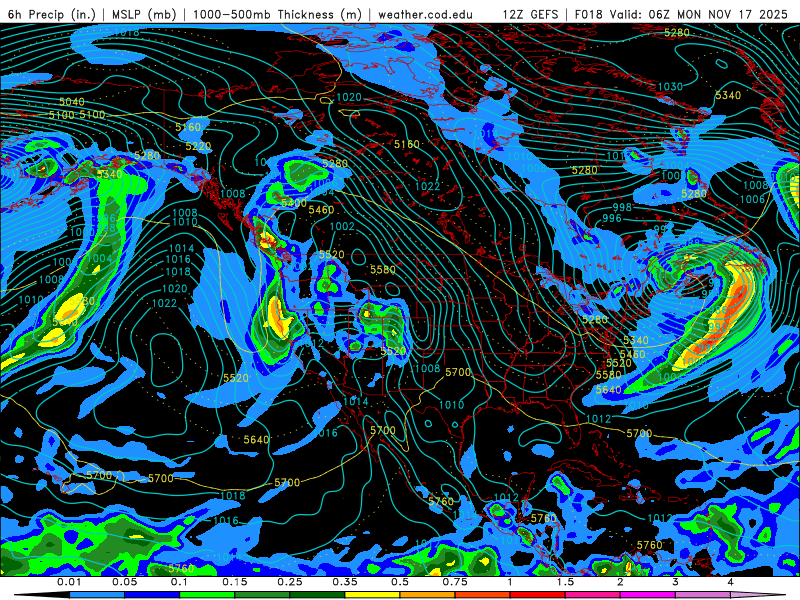The width and height of the screenshot is (800, 600).
Task: Click the '1004' pressure contour label
Action: [x=99, y=258]
